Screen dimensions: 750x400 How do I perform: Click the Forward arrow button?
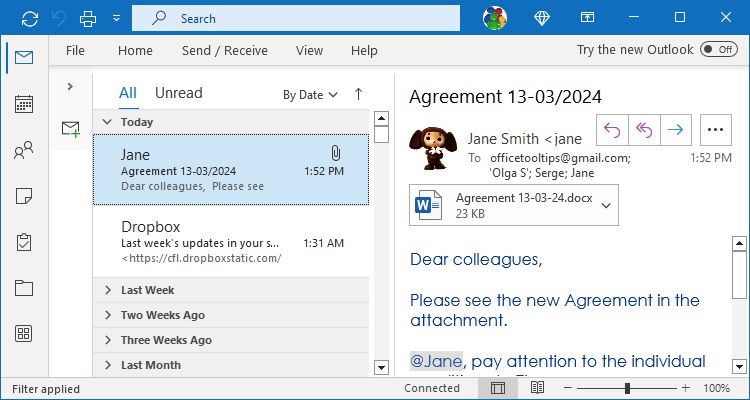(676, 130)
